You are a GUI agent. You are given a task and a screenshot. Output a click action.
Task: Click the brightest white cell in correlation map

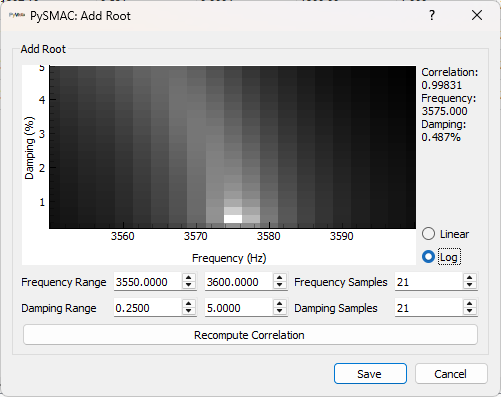tap(233, 219)
